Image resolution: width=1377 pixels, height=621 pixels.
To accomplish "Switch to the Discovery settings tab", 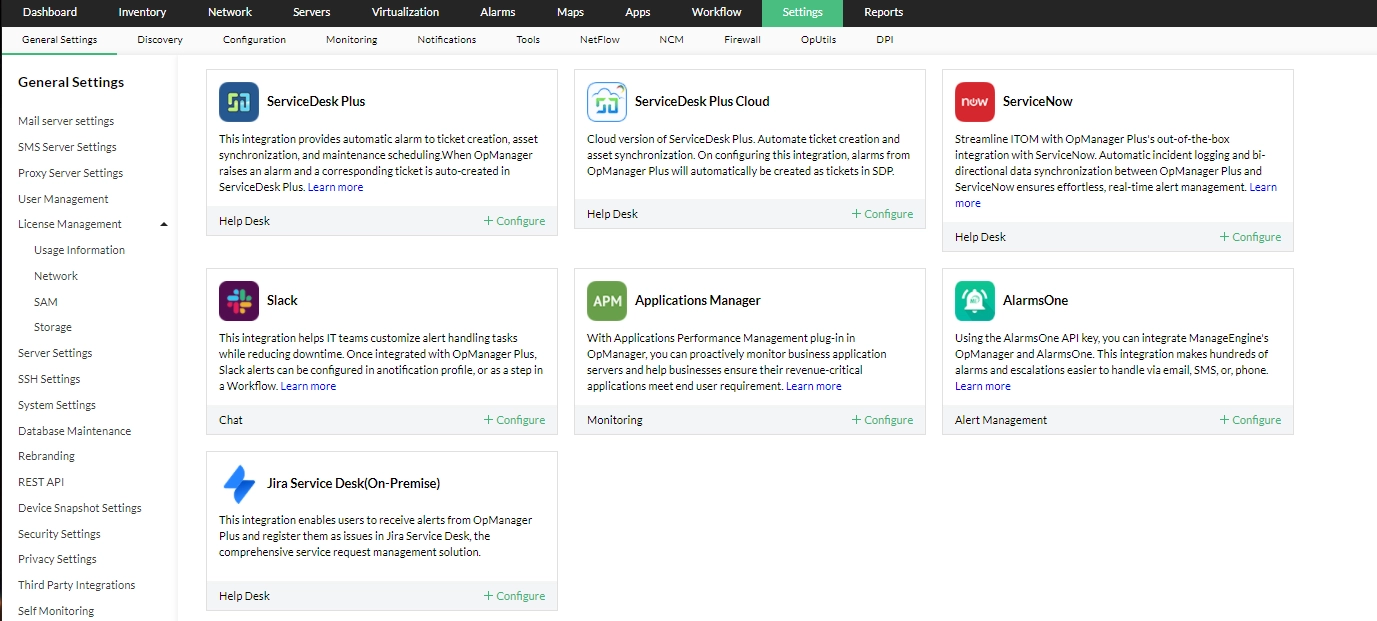I will pos(160,40).
